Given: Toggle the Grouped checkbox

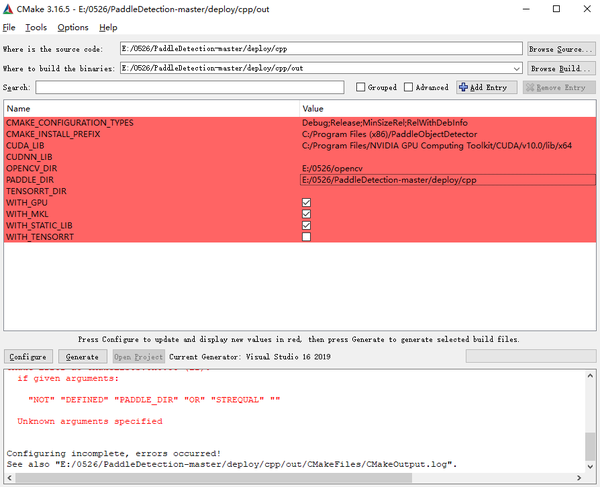Looking at the screenshot, I should [360, 87].
